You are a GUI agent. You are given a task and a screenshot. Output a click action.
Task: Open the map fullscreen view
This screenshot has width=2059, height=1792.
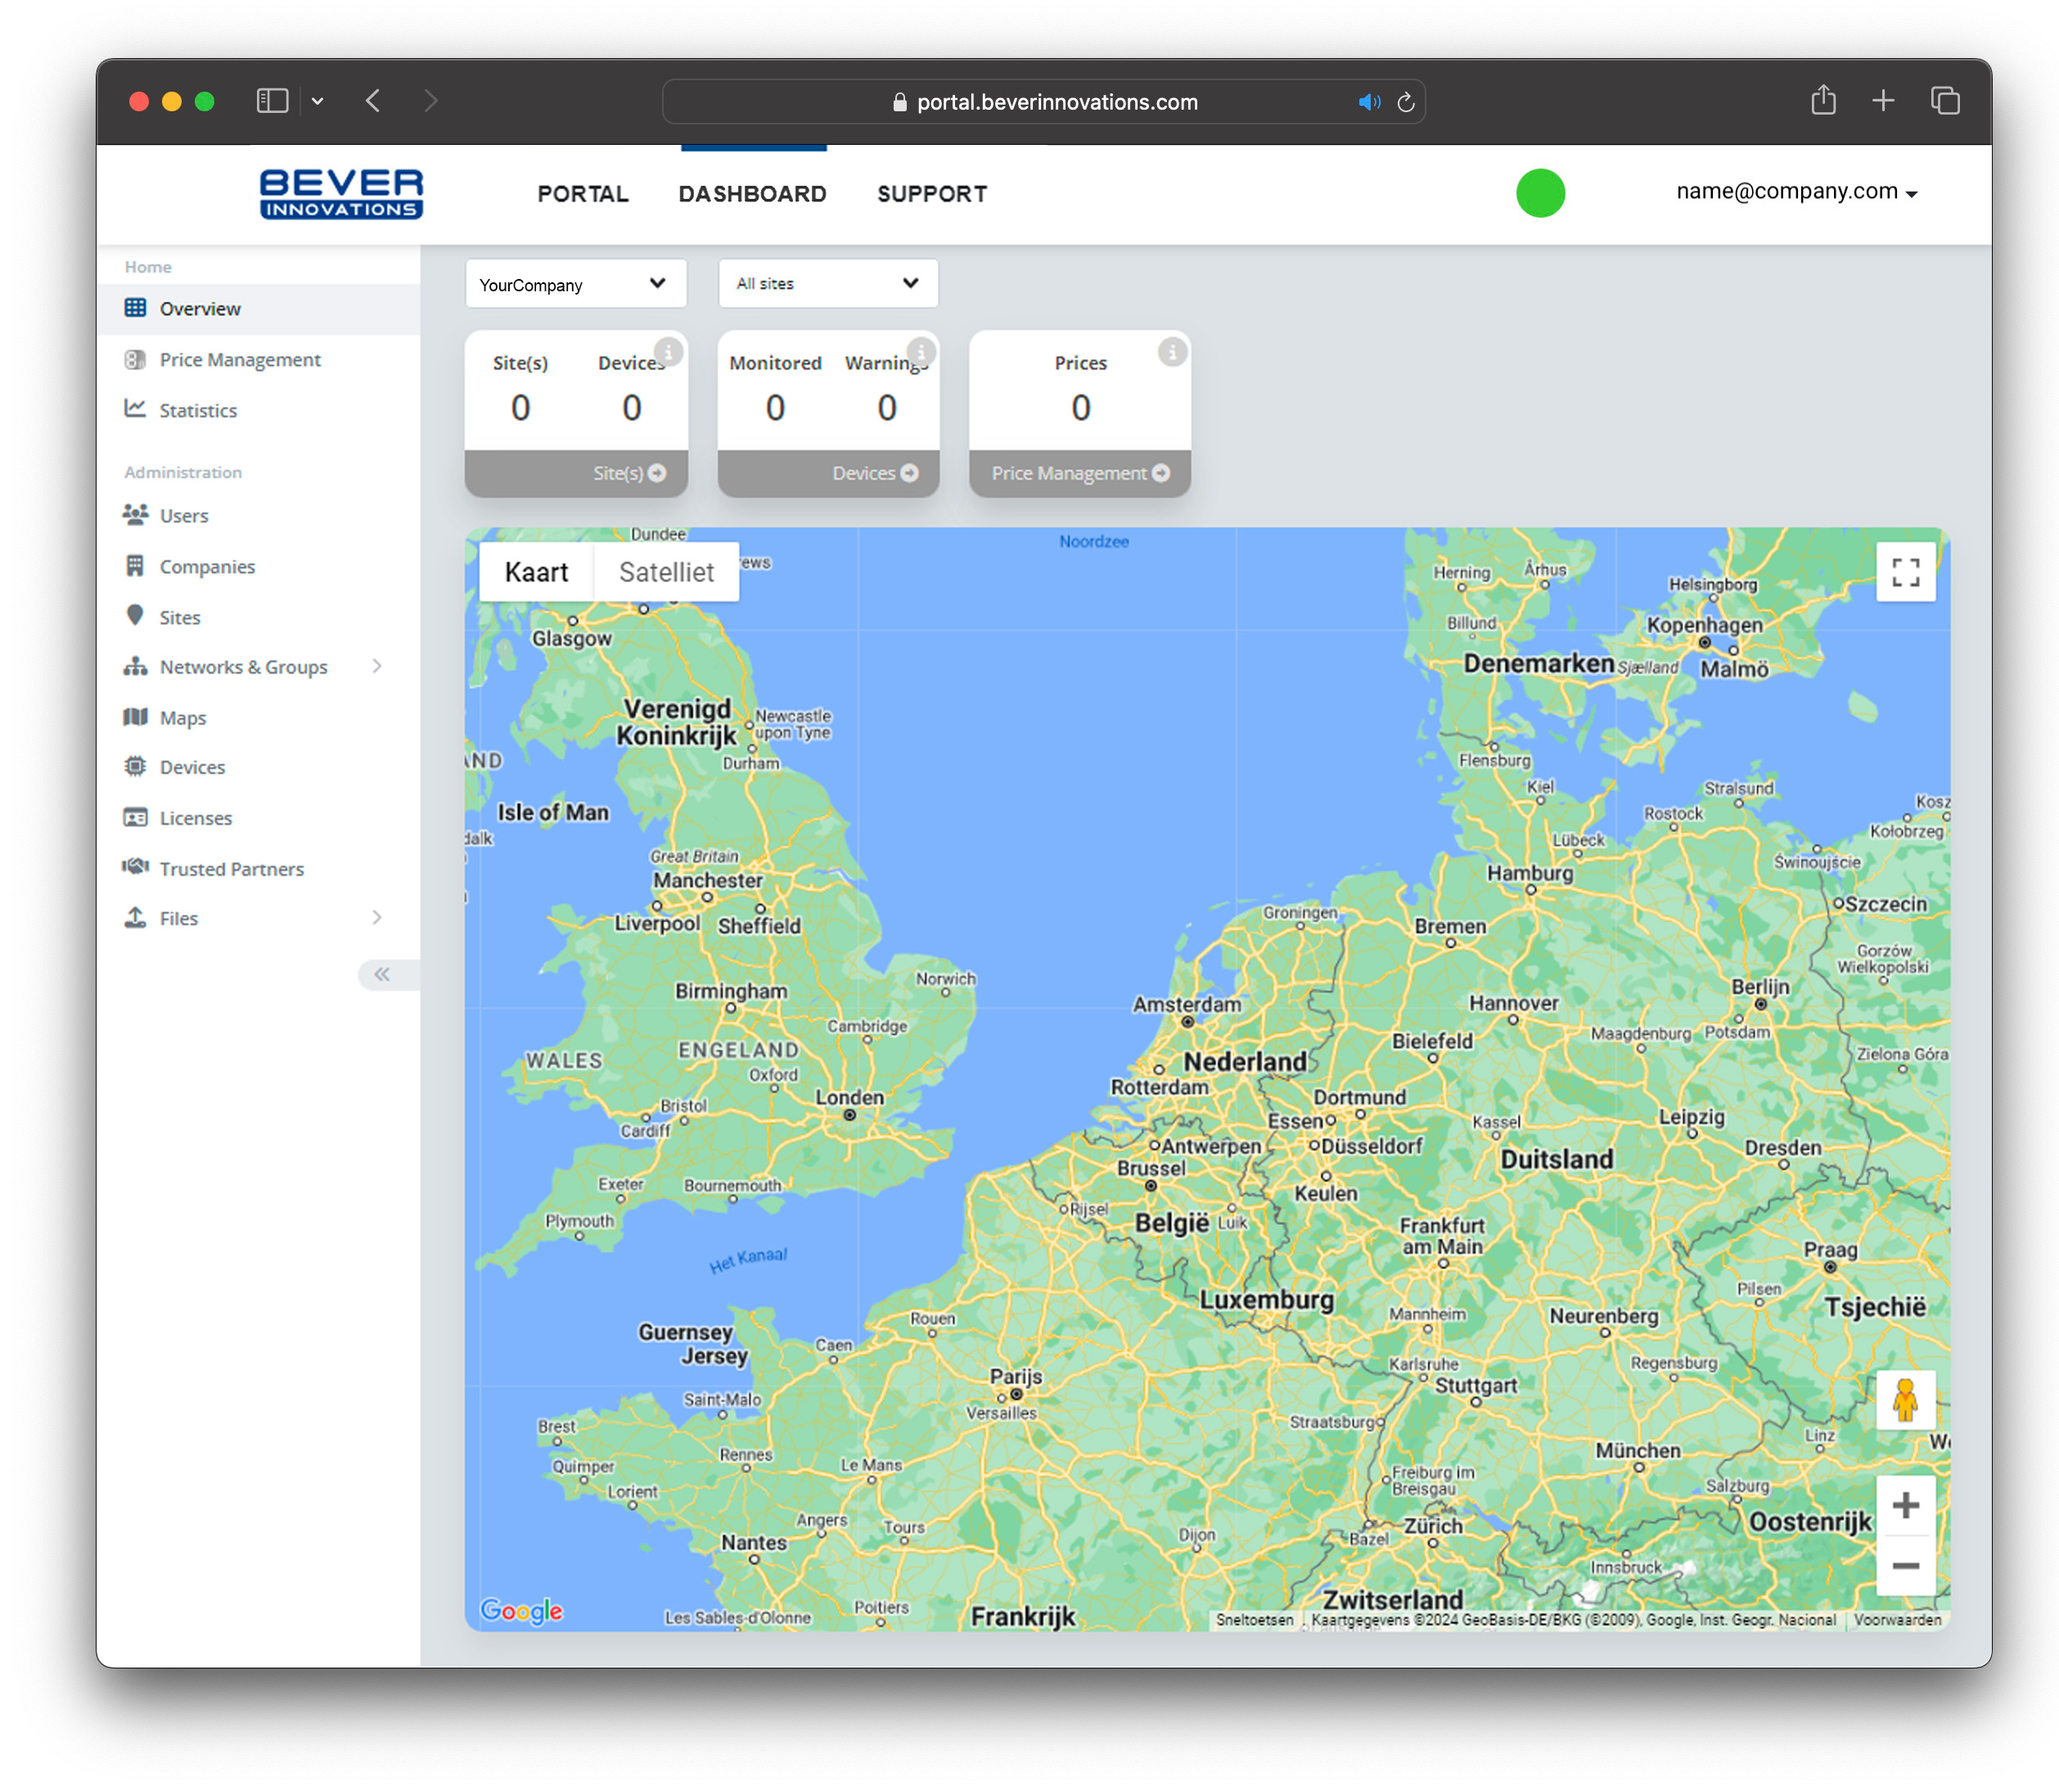[1904, 572]
